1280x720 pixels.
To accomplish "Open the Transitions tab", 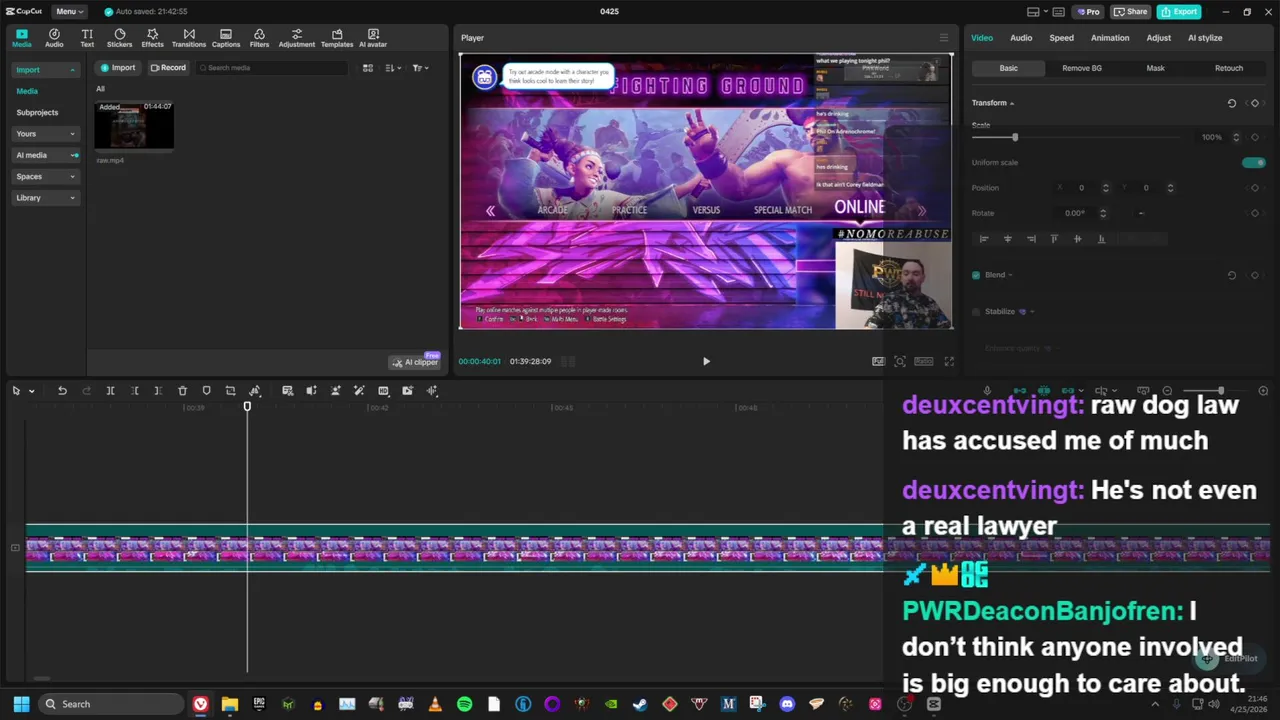I will 188,38.
